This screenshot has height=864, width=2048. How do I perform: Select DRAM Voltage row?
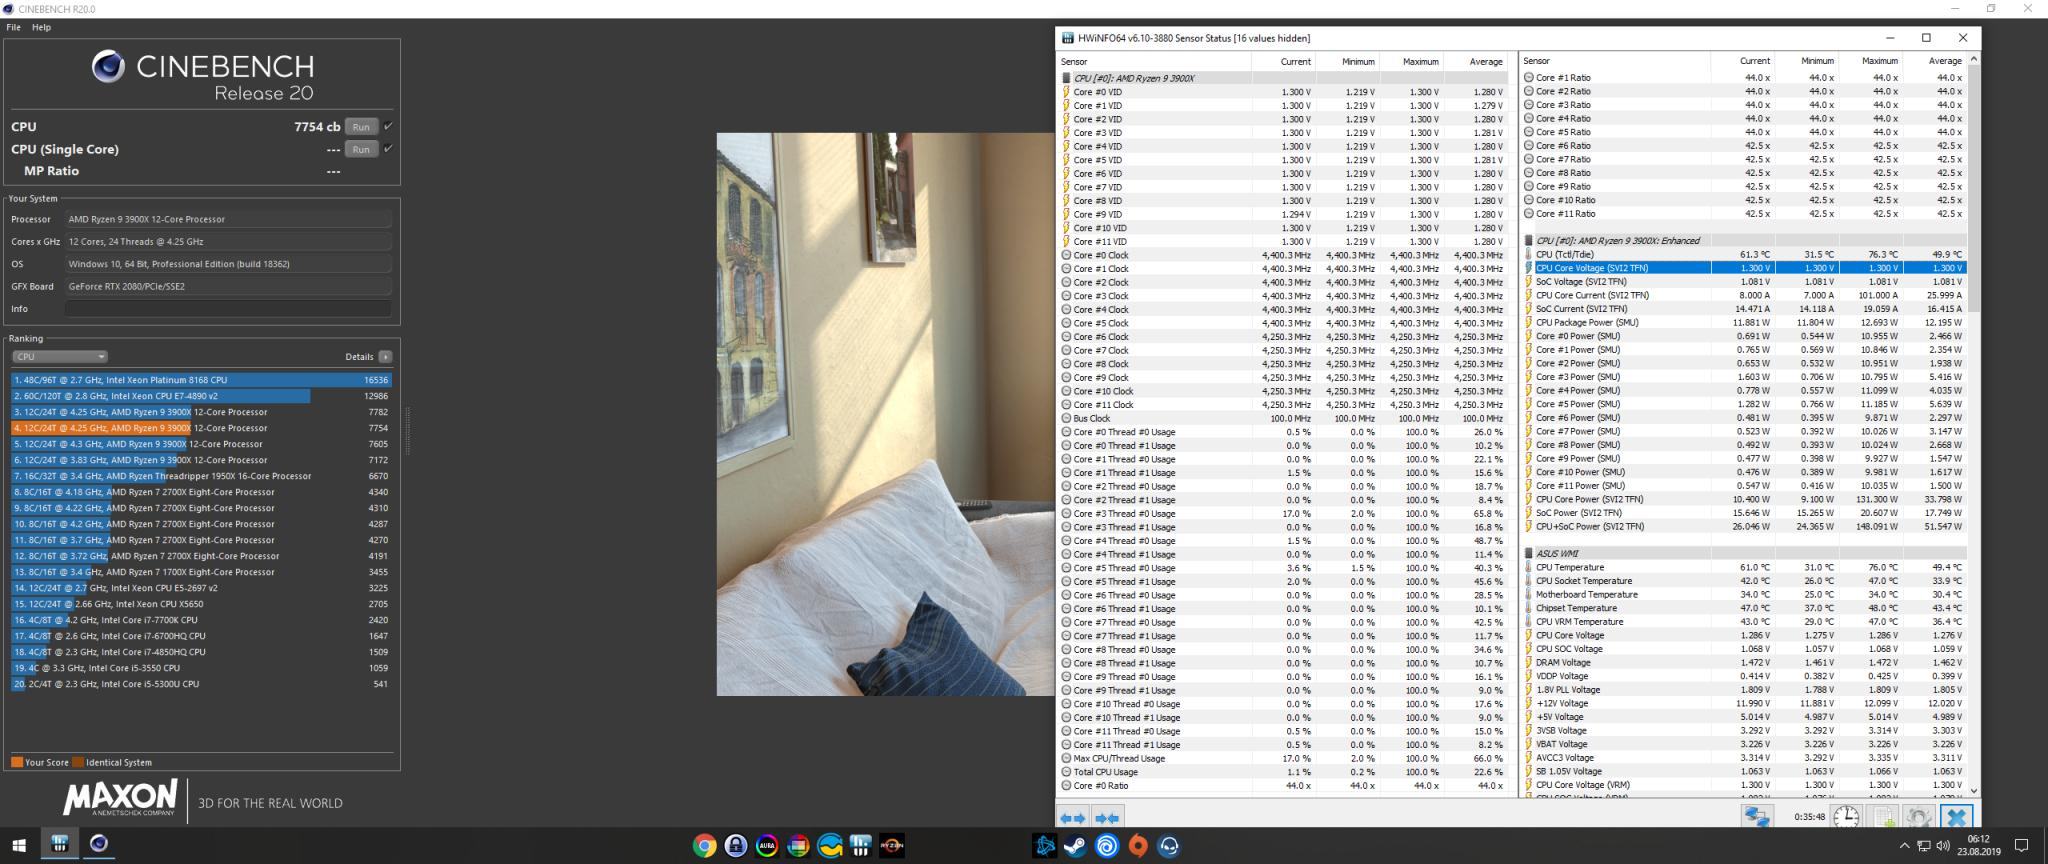[x=1744, y=663]
